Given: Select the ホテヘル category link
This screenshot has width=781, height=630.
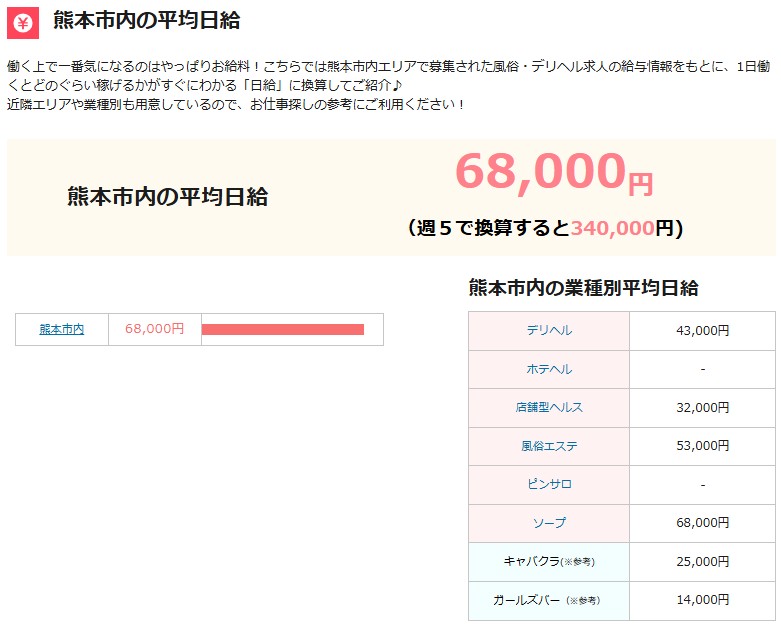Looking at the screenshot, I should (x=549, y=369).
